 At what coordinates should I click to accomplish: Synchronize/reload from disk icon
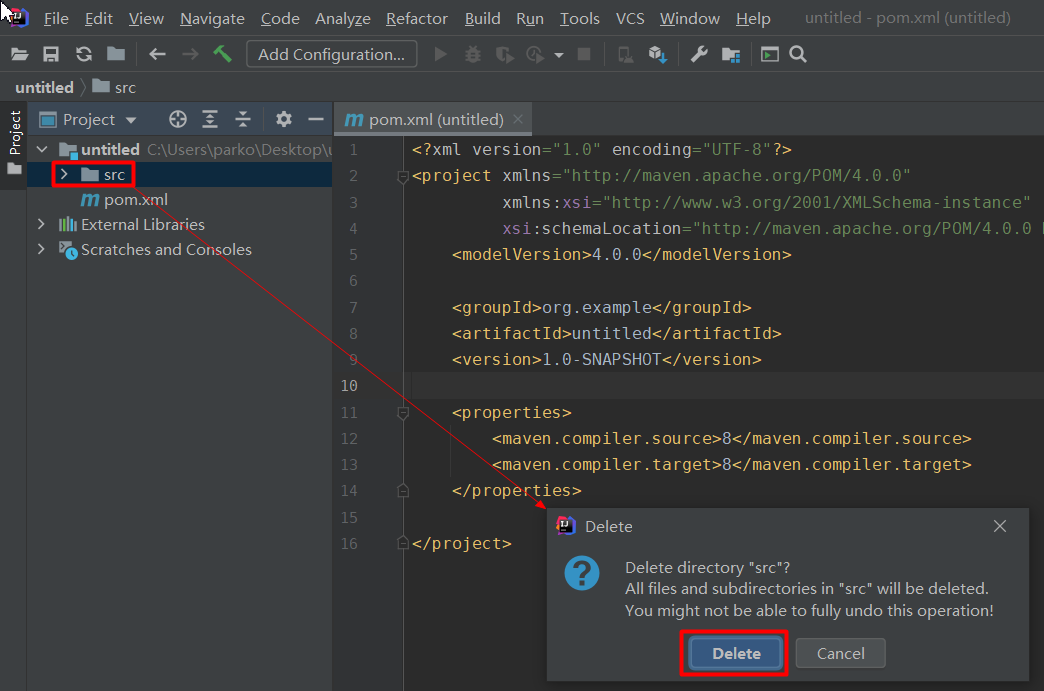coord(83,55)
